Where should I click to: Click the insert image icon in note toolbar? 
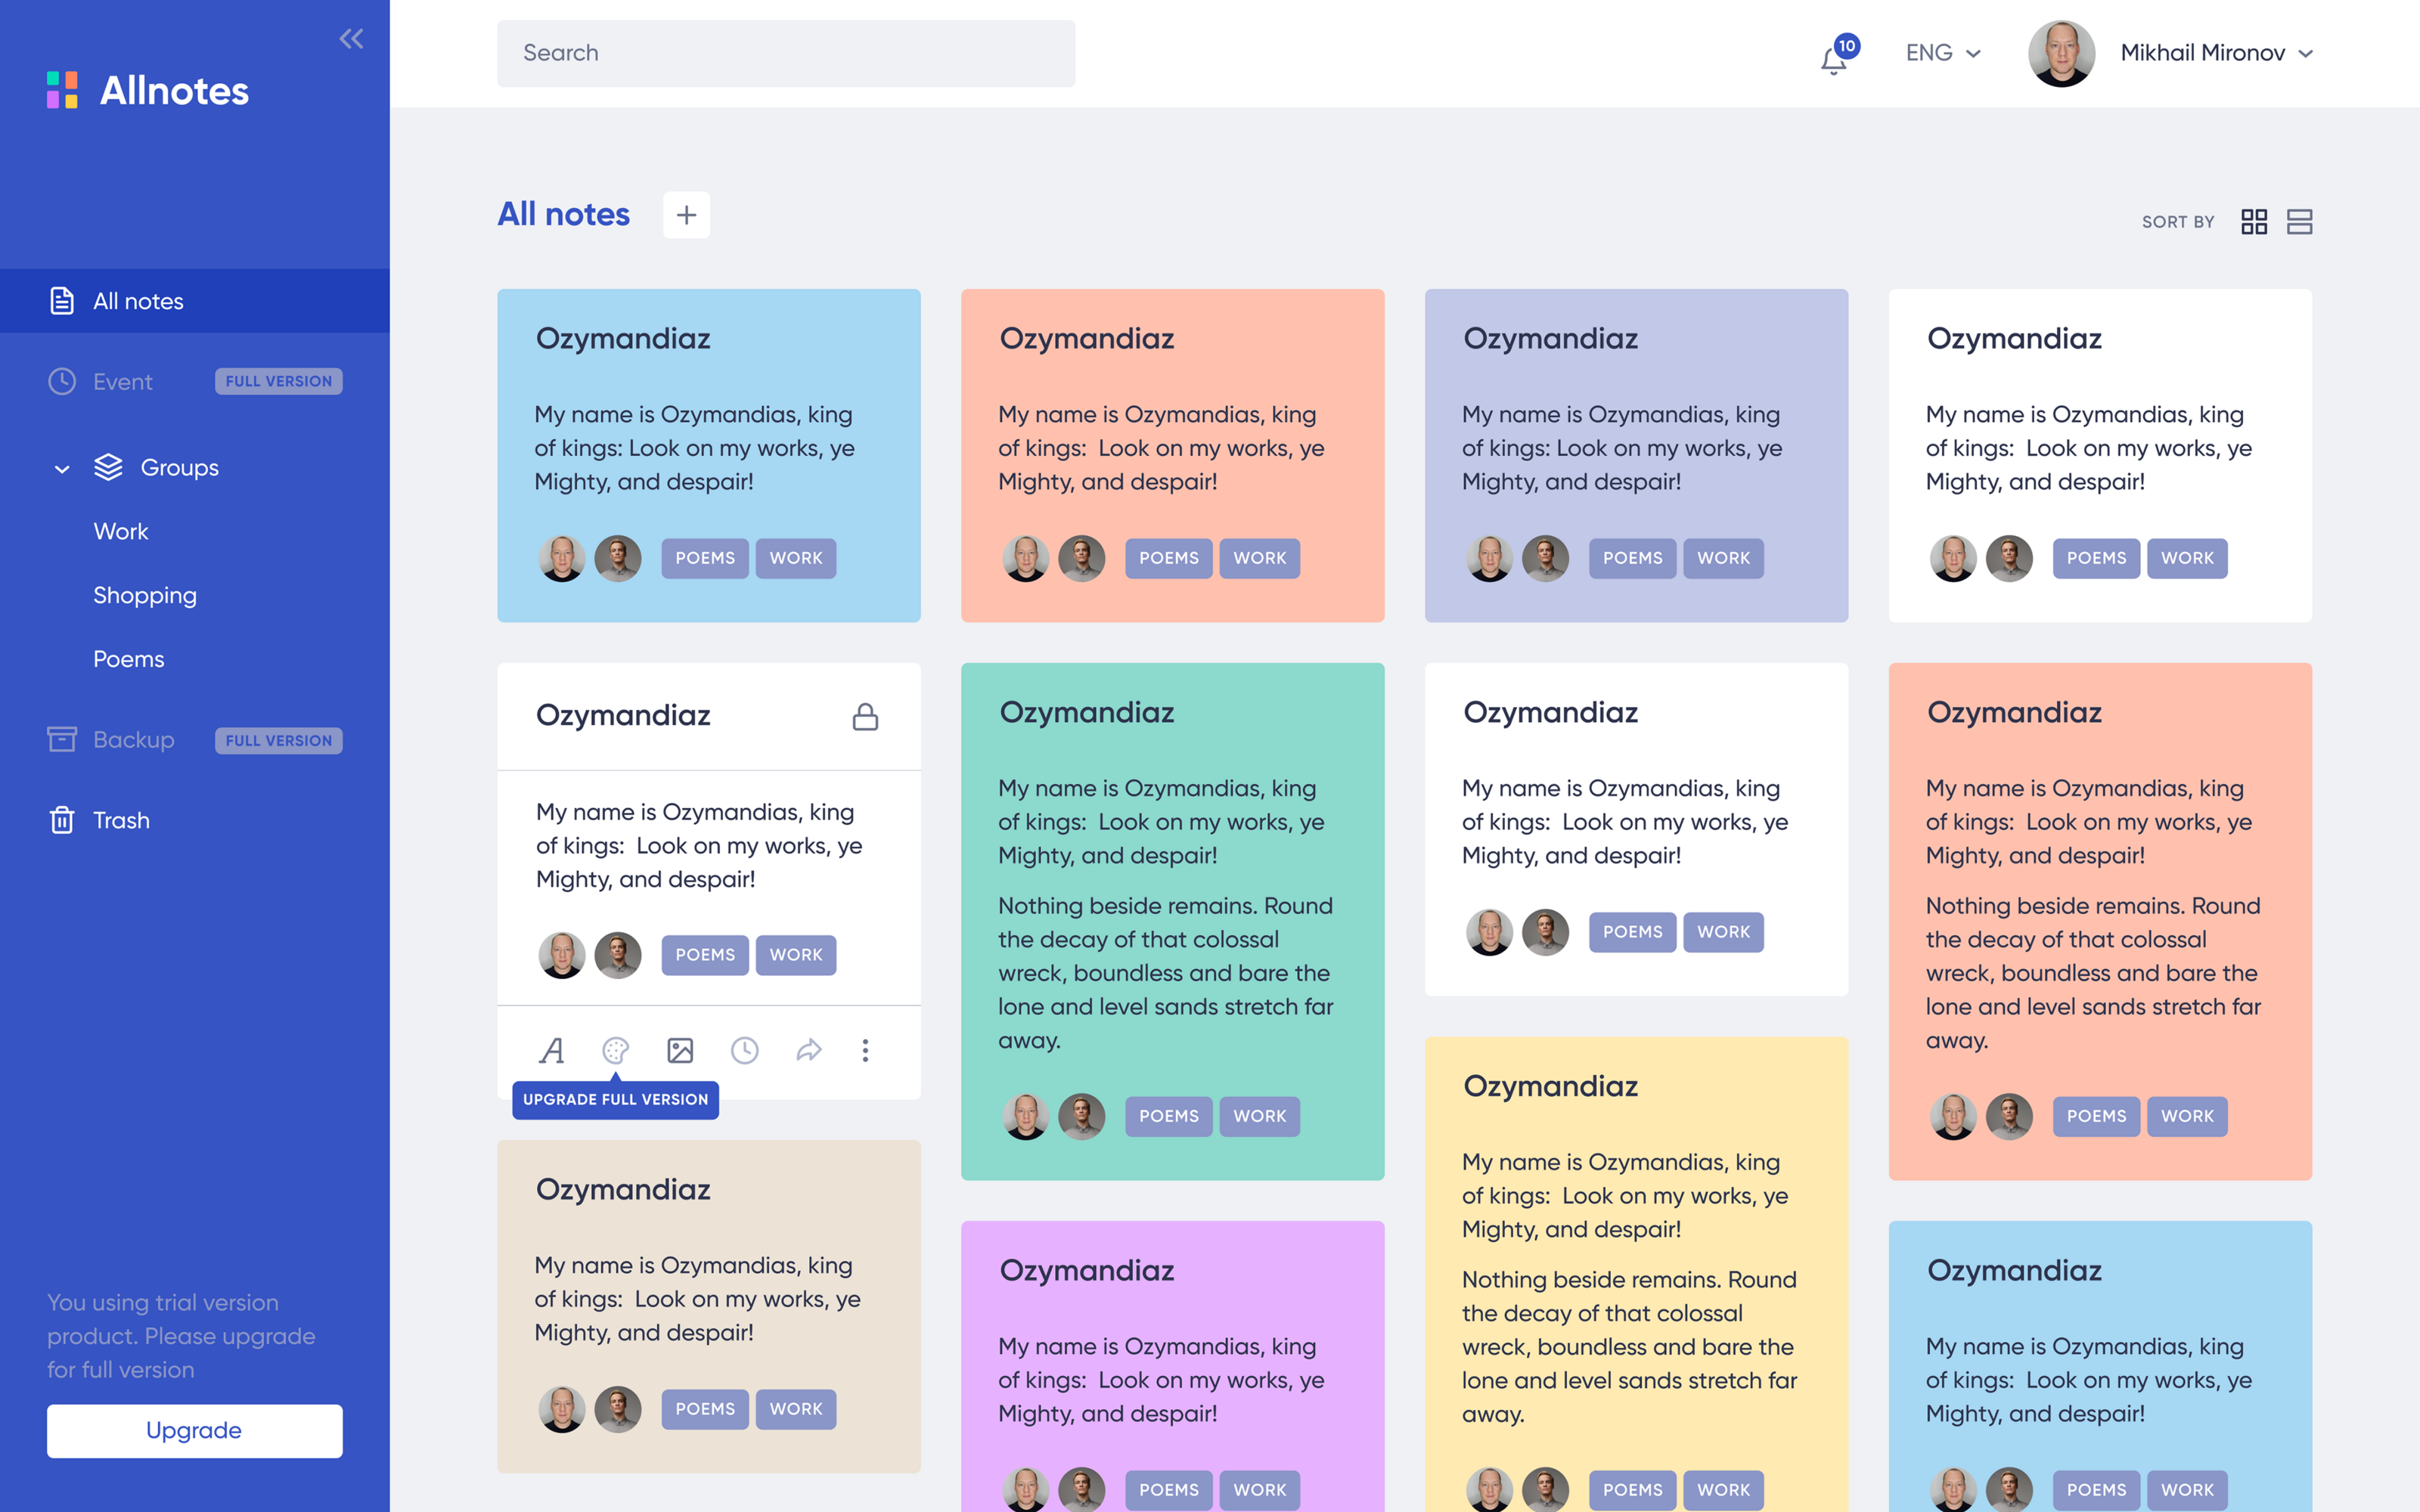tap(680, 1050)
